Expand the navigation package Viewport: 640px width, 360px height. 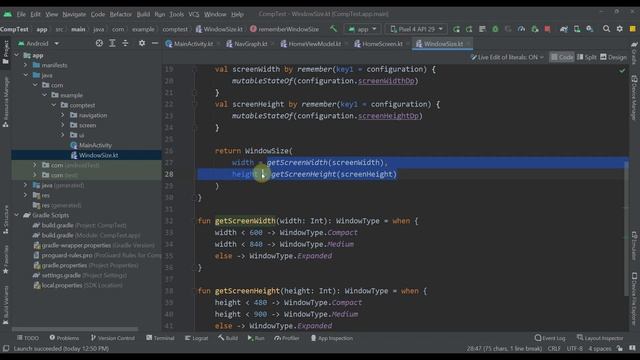pos(63,115)
